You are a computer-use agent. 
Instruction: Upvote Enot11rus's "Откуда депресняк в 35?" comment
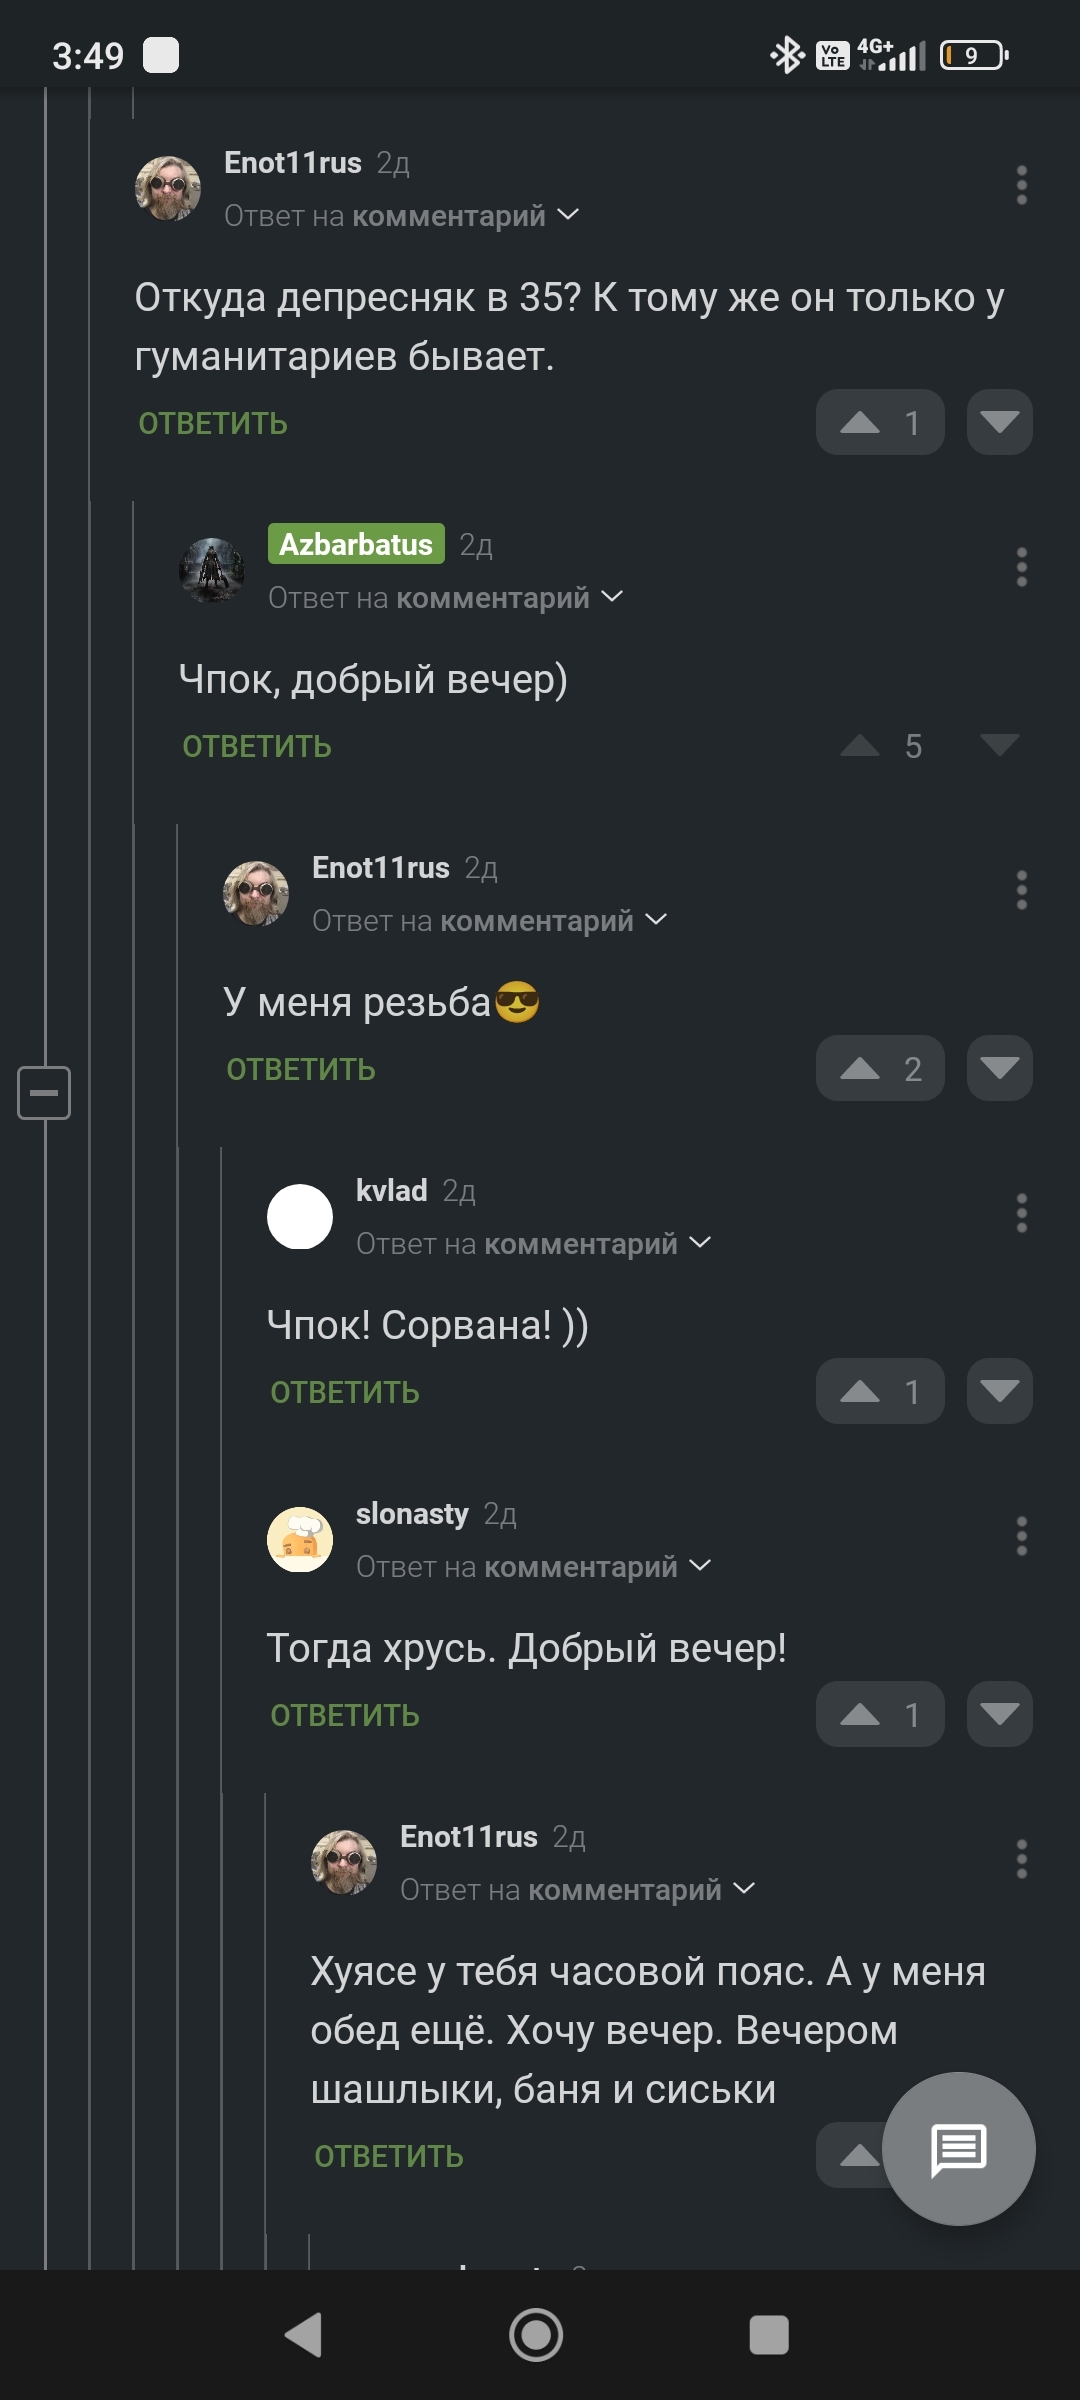[x=879, y=423]
